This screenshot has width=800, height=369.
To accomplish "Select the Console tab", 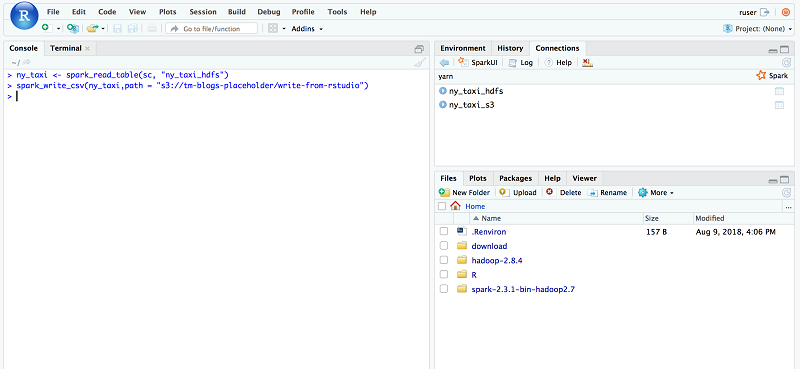I will tap(23, 48).
